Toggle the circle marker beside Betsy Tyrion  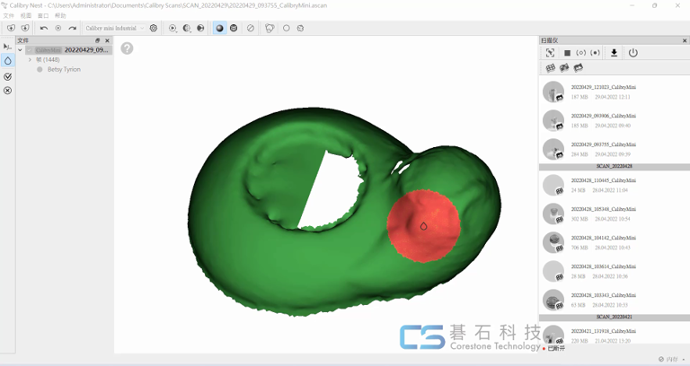40,70
